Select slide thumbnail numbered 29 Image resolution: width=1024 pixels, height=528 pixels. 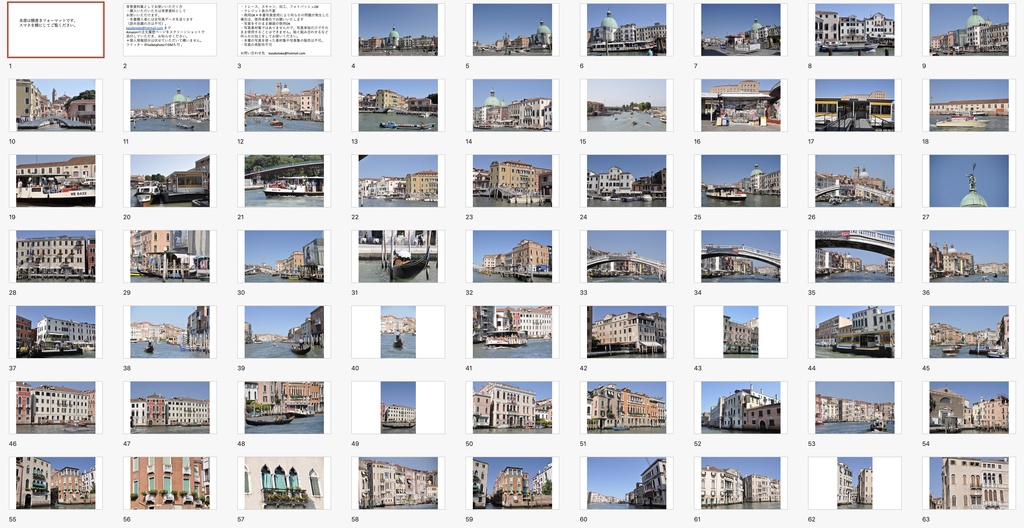pos(170,256)
